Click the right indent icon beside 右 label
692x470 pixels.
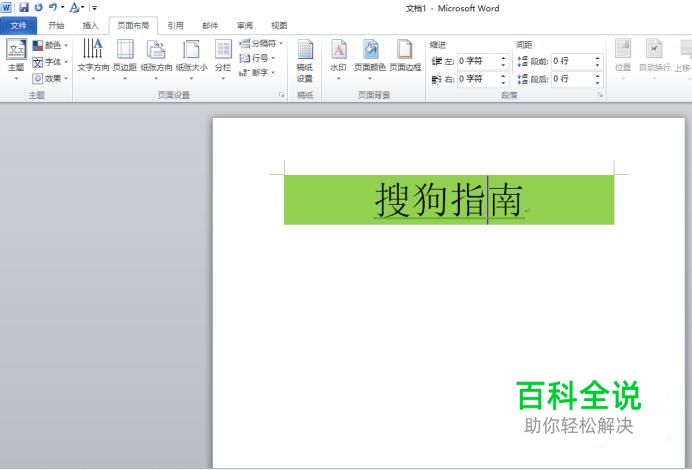pyautogui.click(x=436, y=79)
